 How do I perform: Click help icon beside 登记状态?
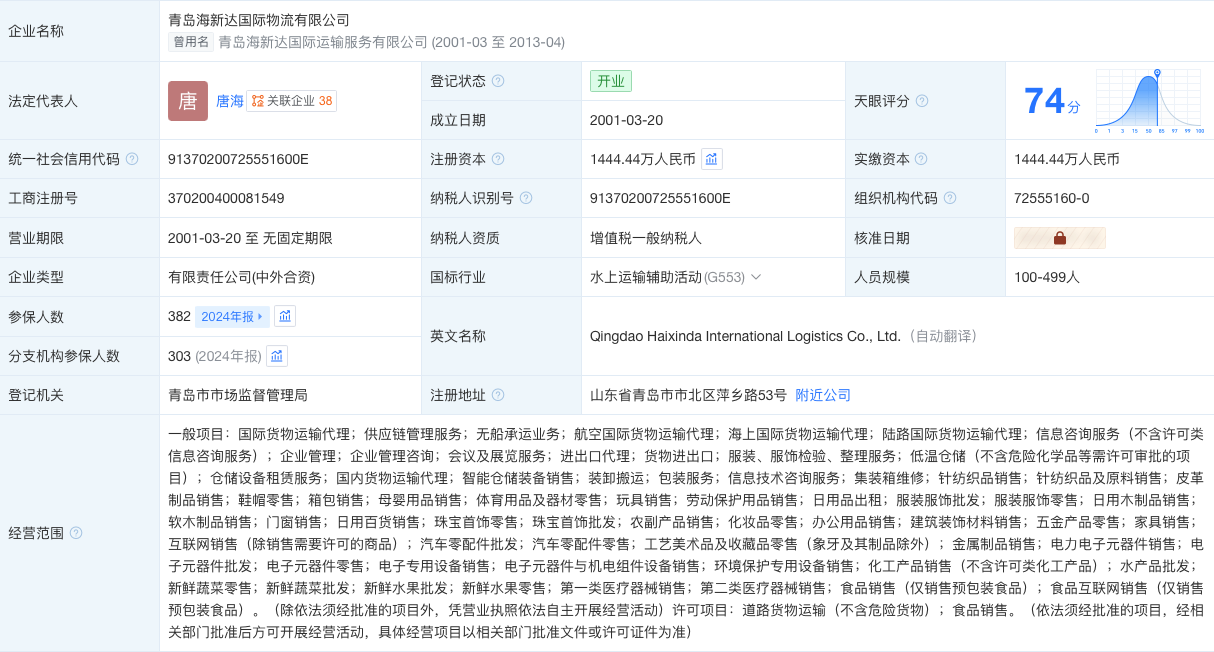click(498, 81)
